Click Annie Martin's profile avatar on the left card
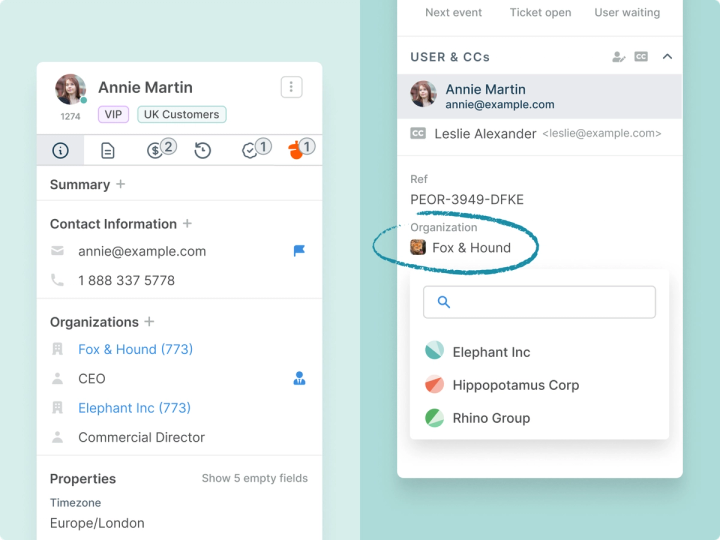 70,89
